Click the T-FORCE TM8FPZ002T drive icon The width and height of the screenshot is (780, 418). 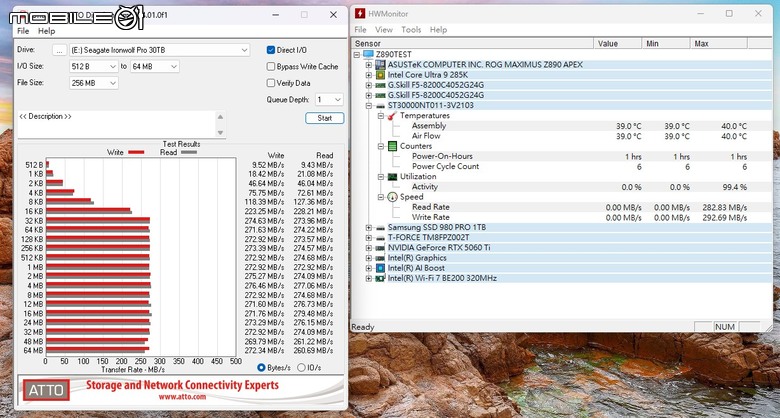pos(380,237)
